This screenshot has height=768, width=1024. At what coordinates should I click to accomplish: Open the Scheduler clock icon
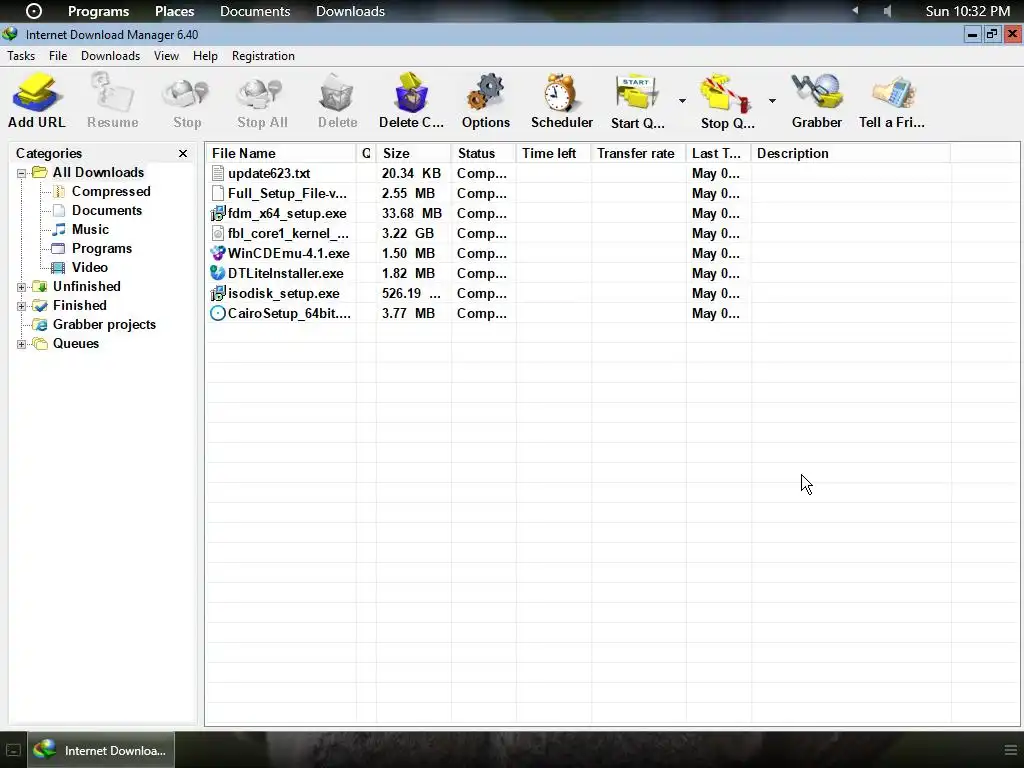point(561,92)
